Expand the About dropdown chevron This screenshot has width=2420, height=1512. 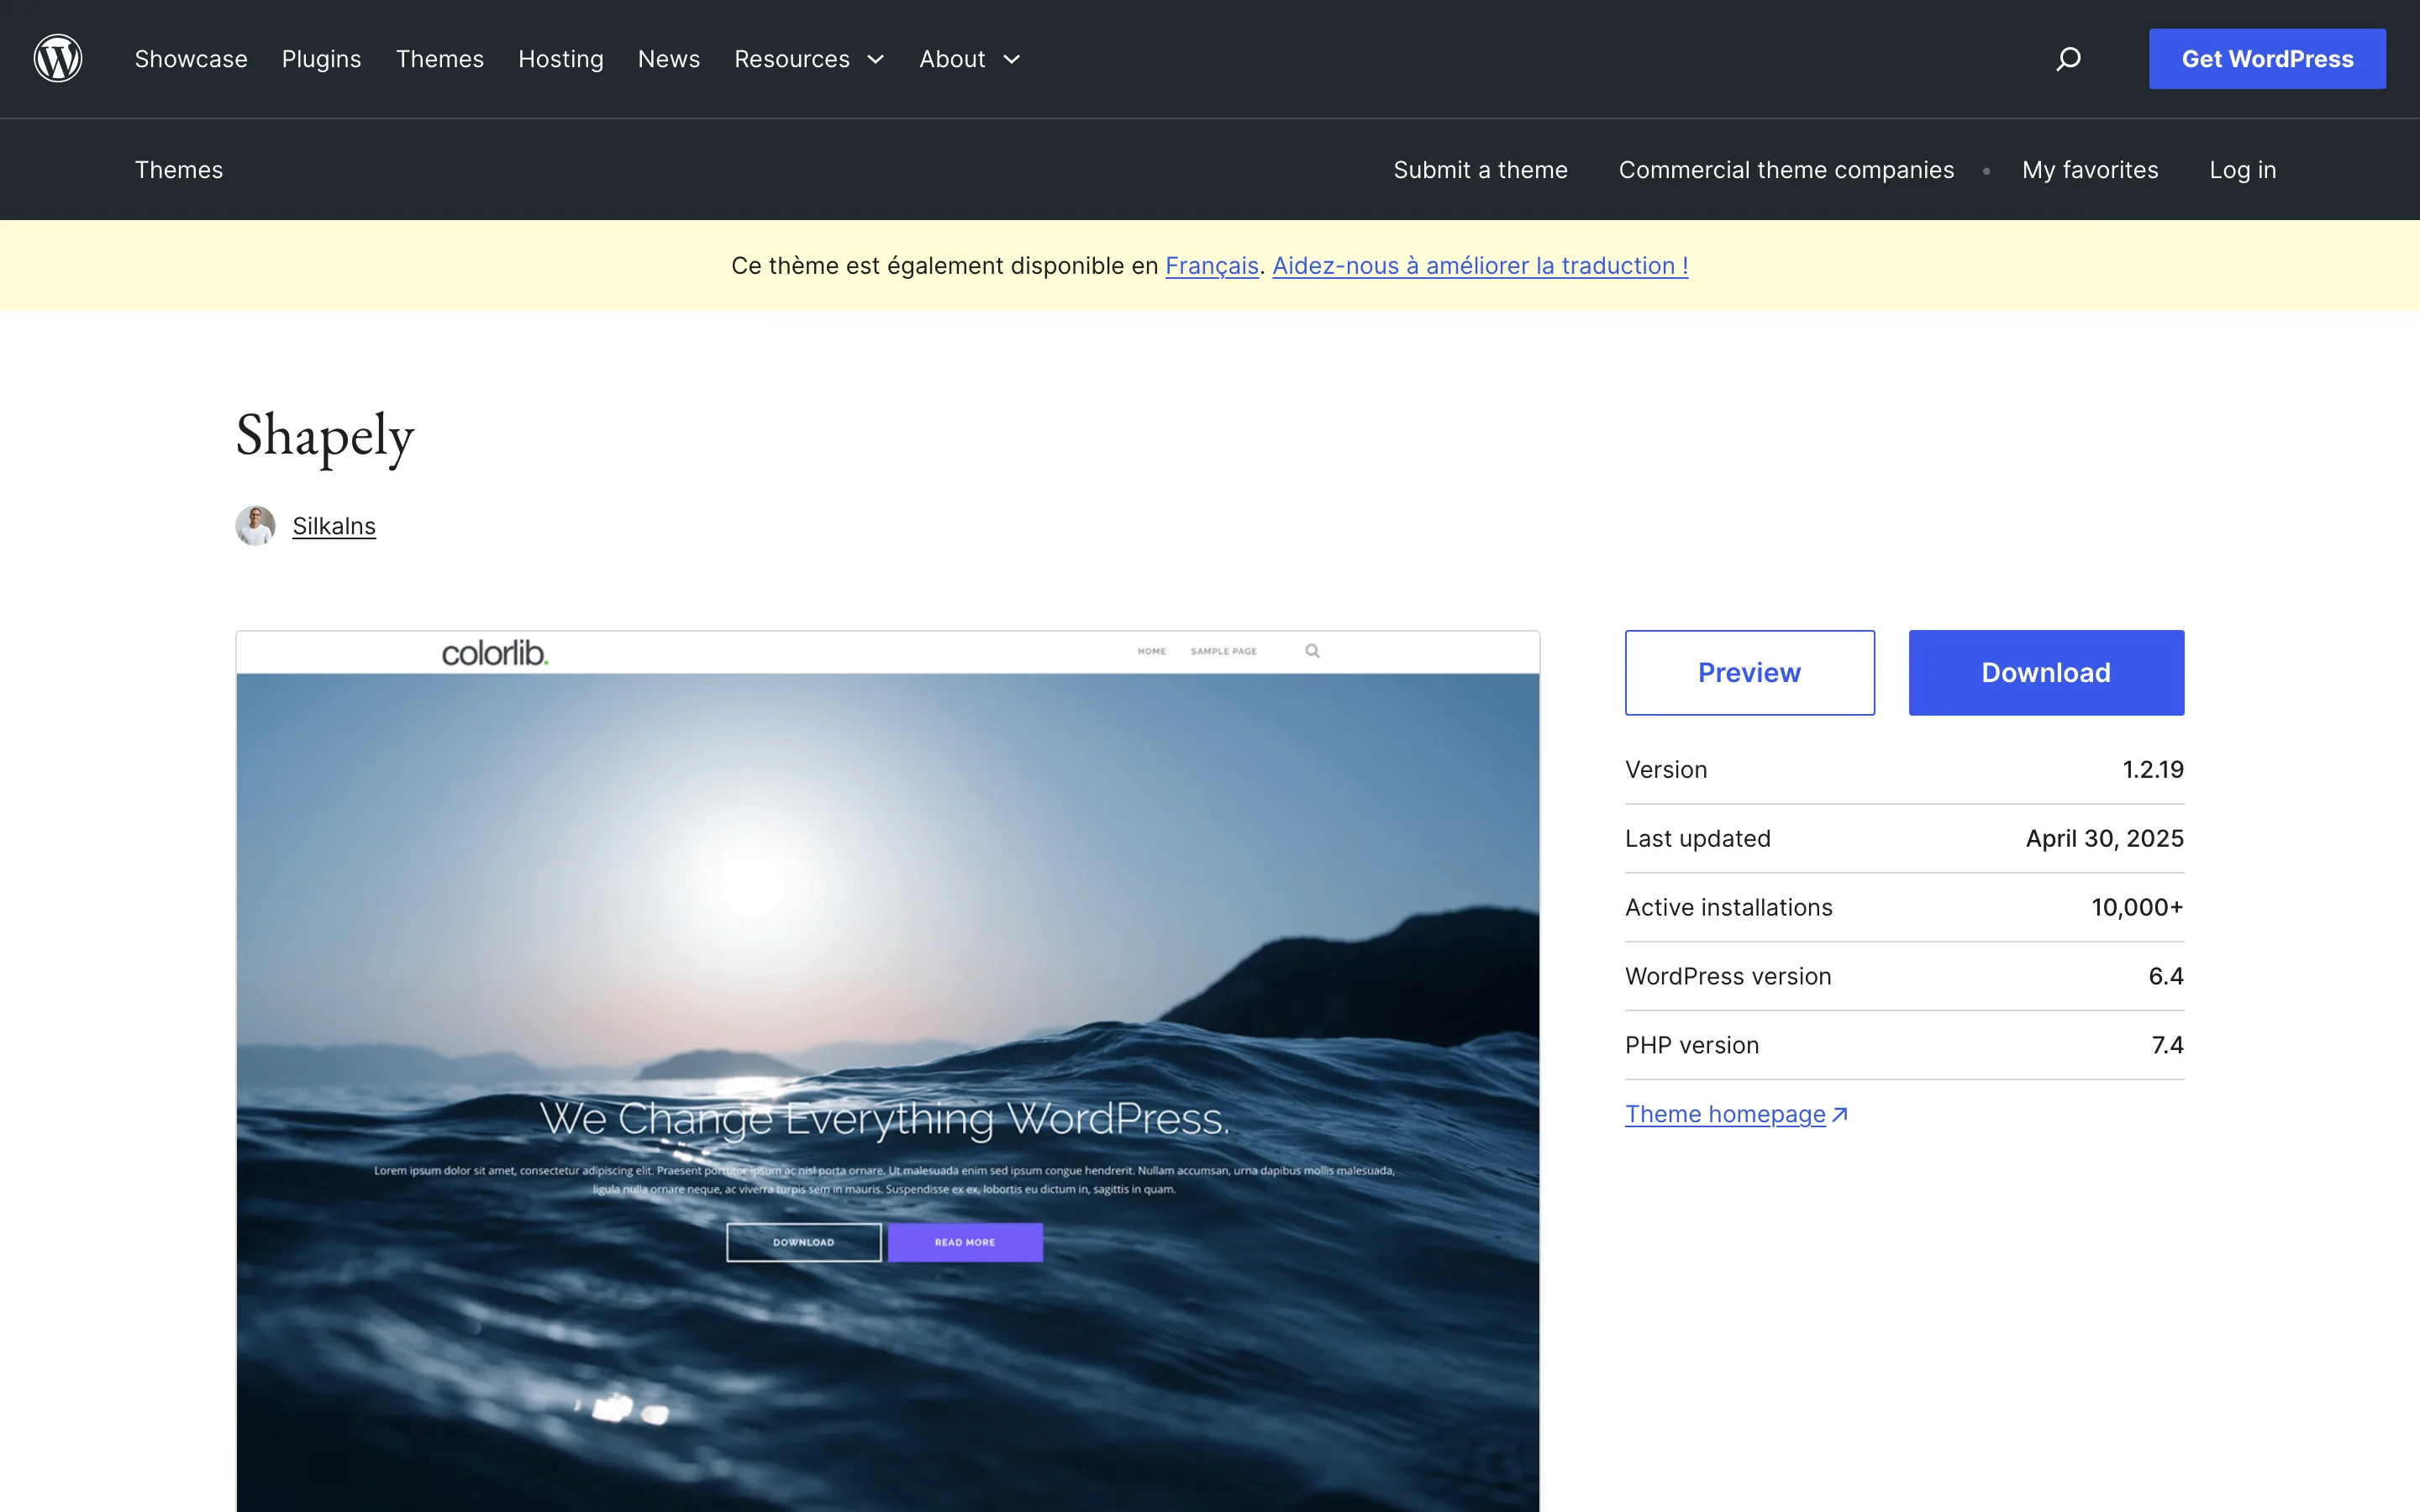pos(1011,60)
